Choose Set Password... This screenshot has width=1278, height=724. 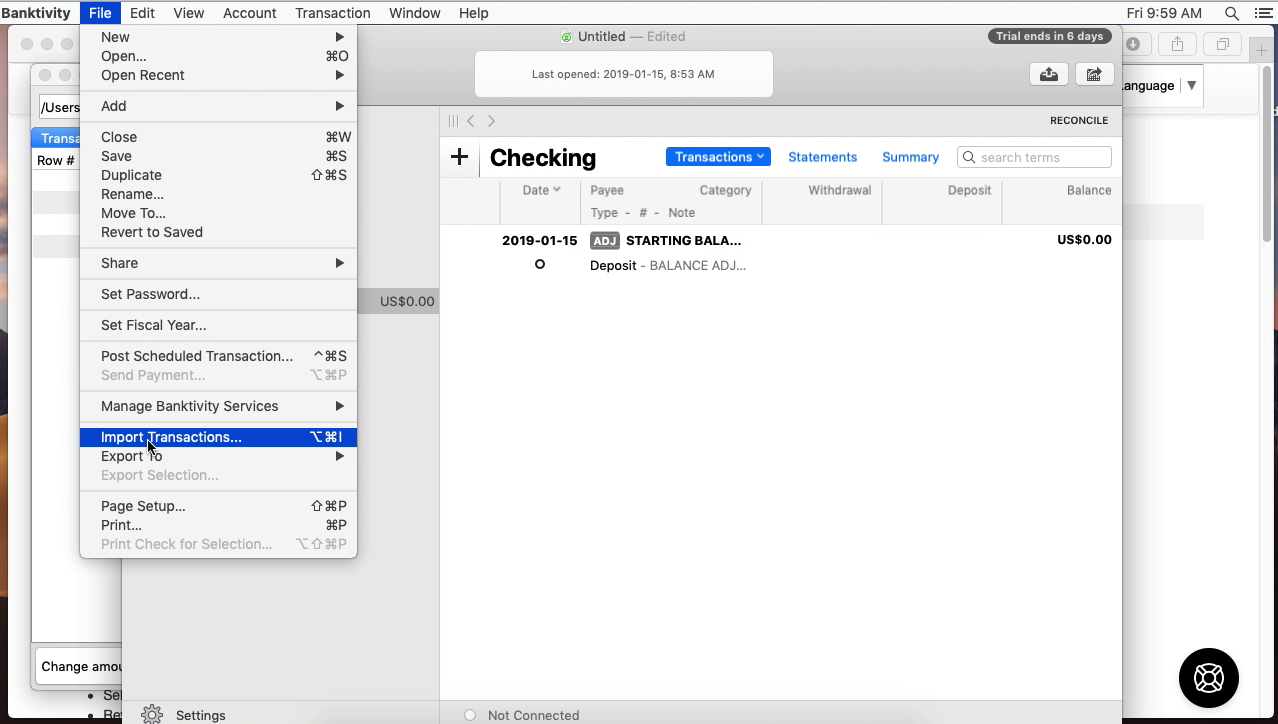click(218, 294)
